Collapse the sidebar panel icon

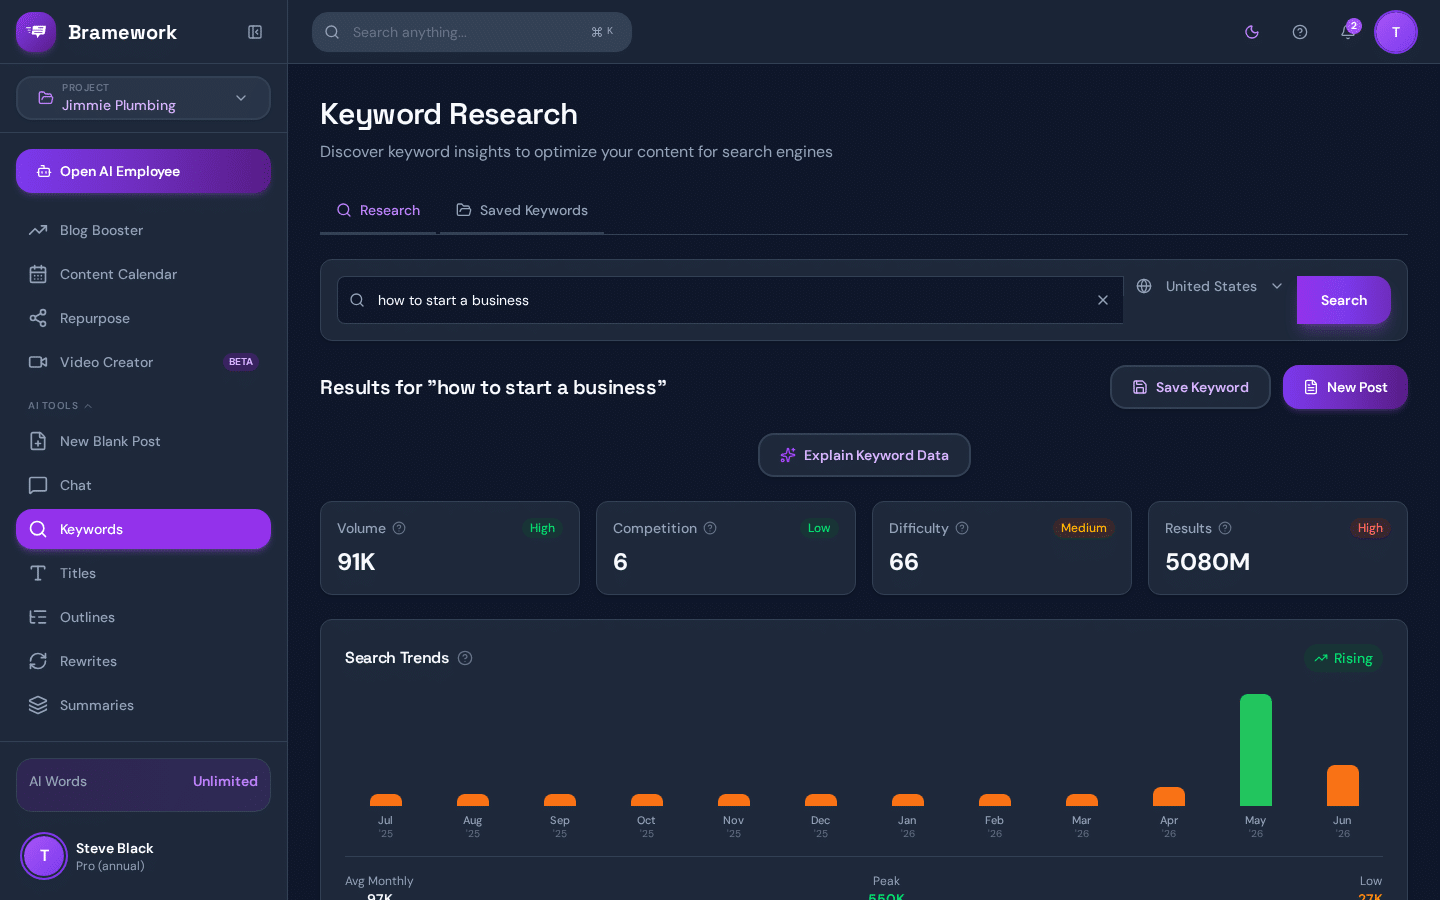(x=255, y=32)
